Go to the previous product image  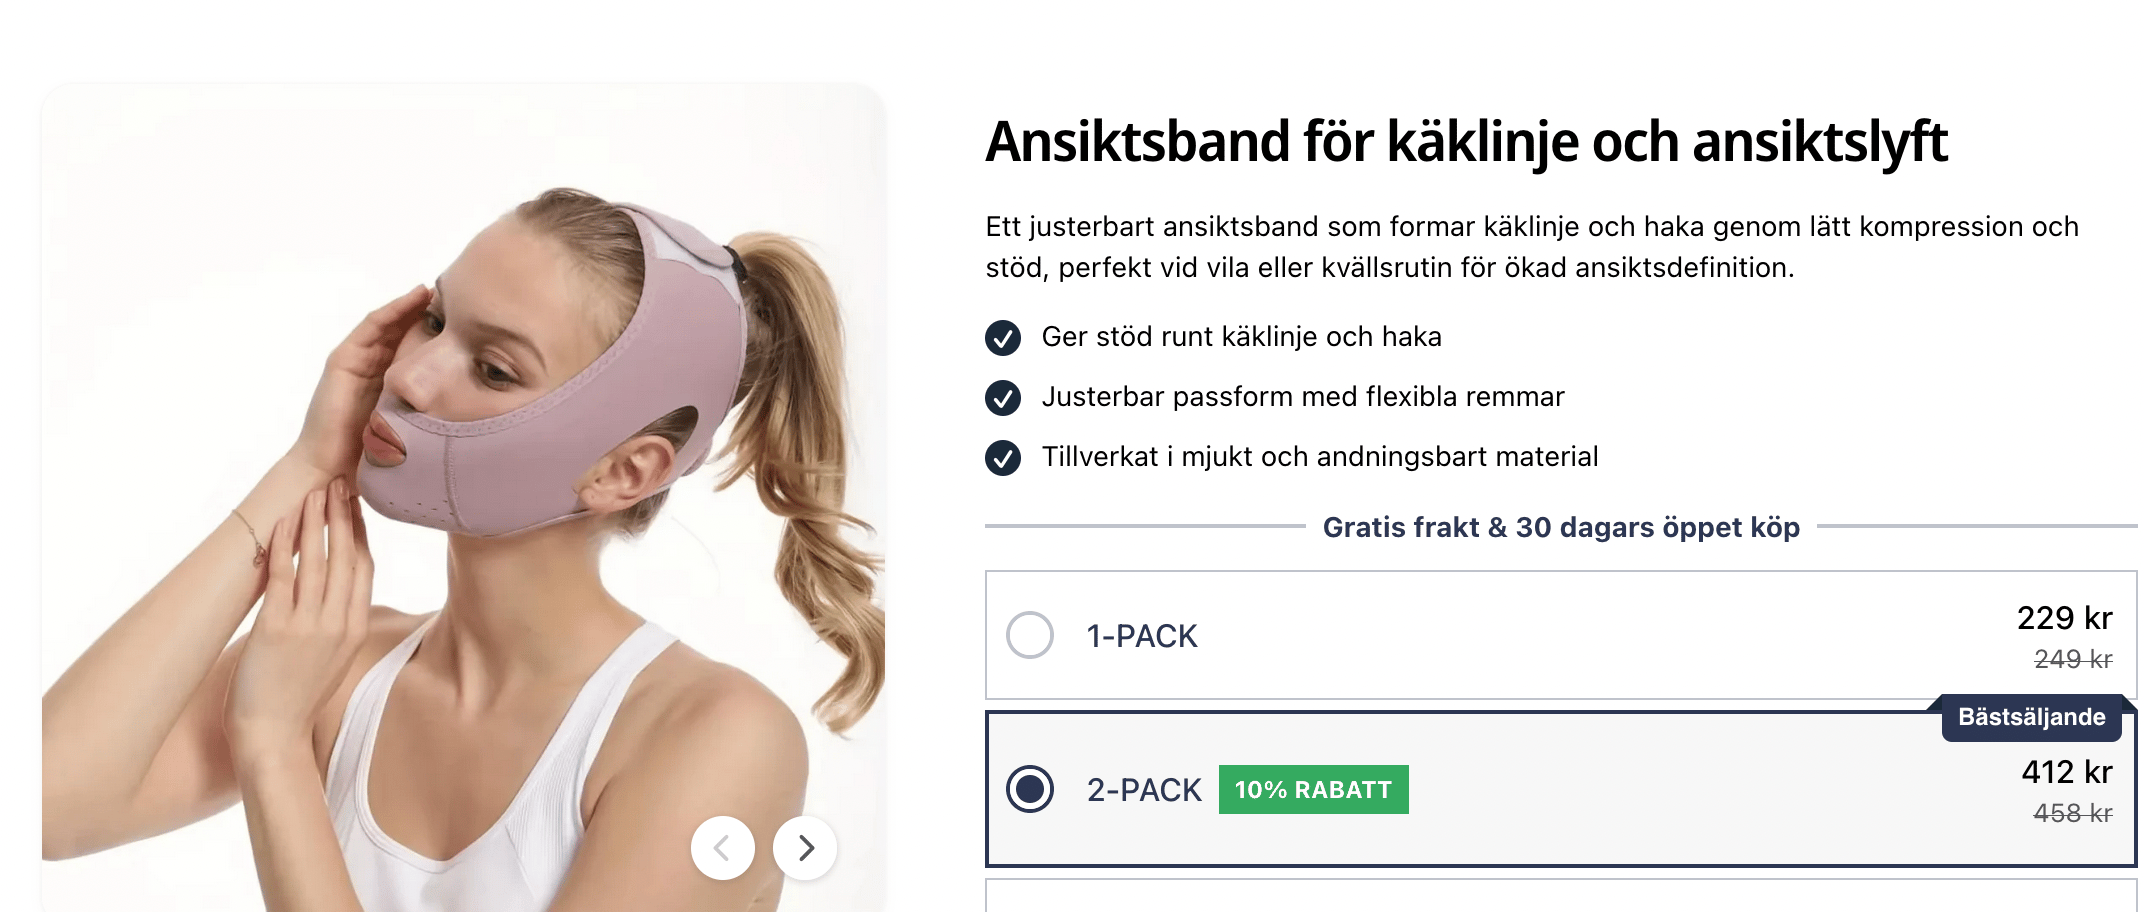(x=722, y=848)
